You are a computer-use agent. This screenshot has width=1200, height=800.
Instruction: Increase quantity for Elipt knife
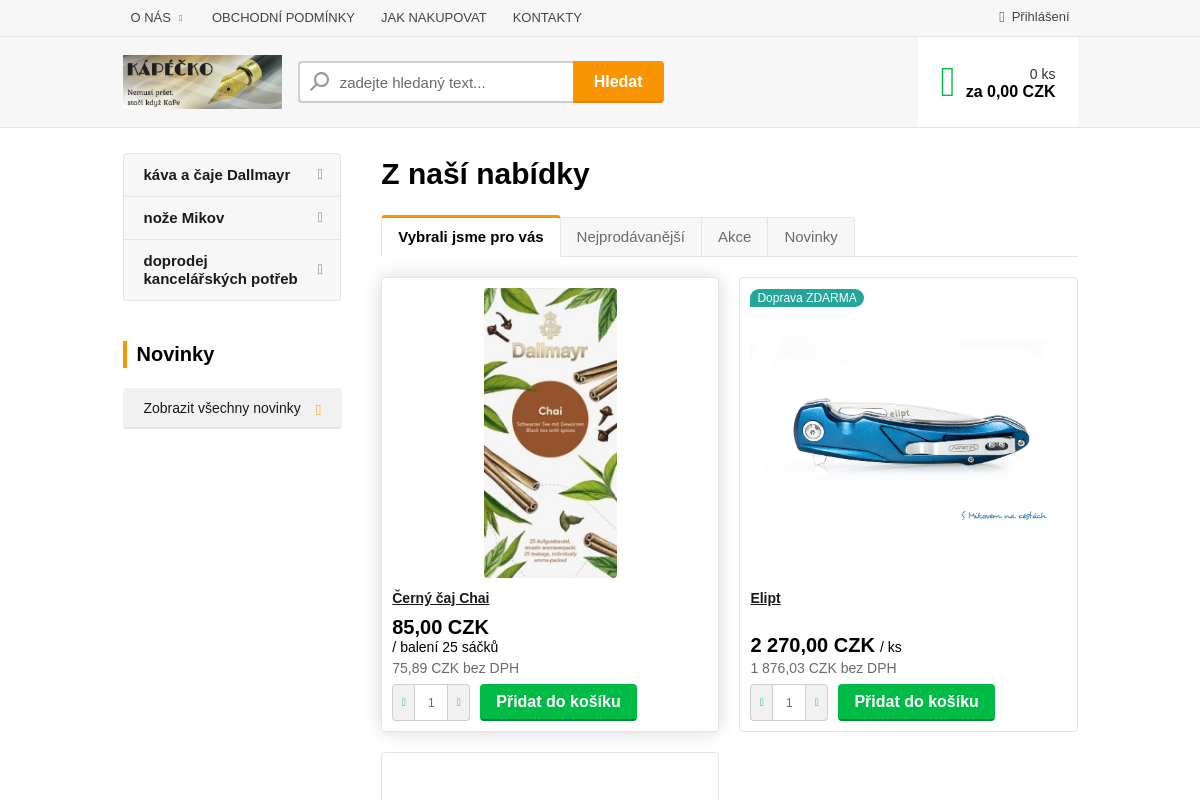[x=816, y=702]
